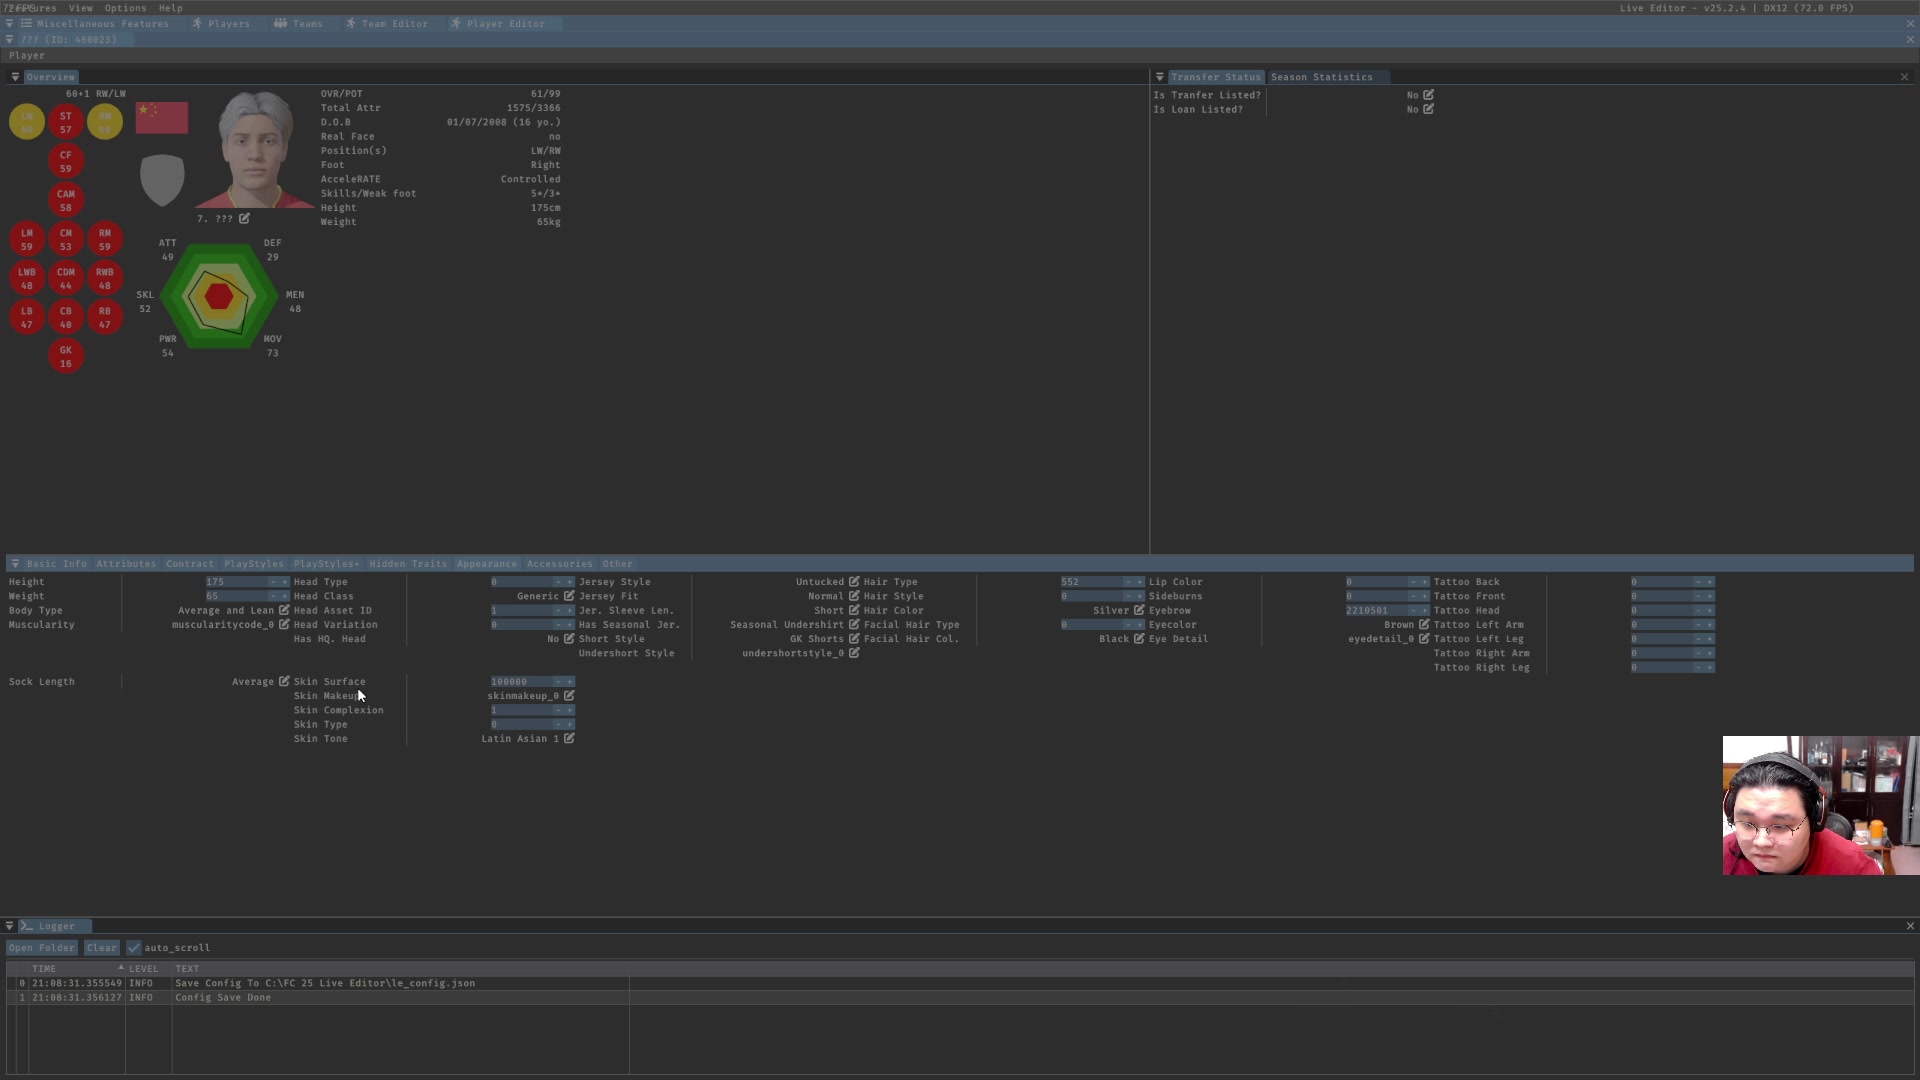This screenshot has height=1080, width=1920.
Task: Click the edit icon for Is Transfer Listed
Action: pos(1428,95)
